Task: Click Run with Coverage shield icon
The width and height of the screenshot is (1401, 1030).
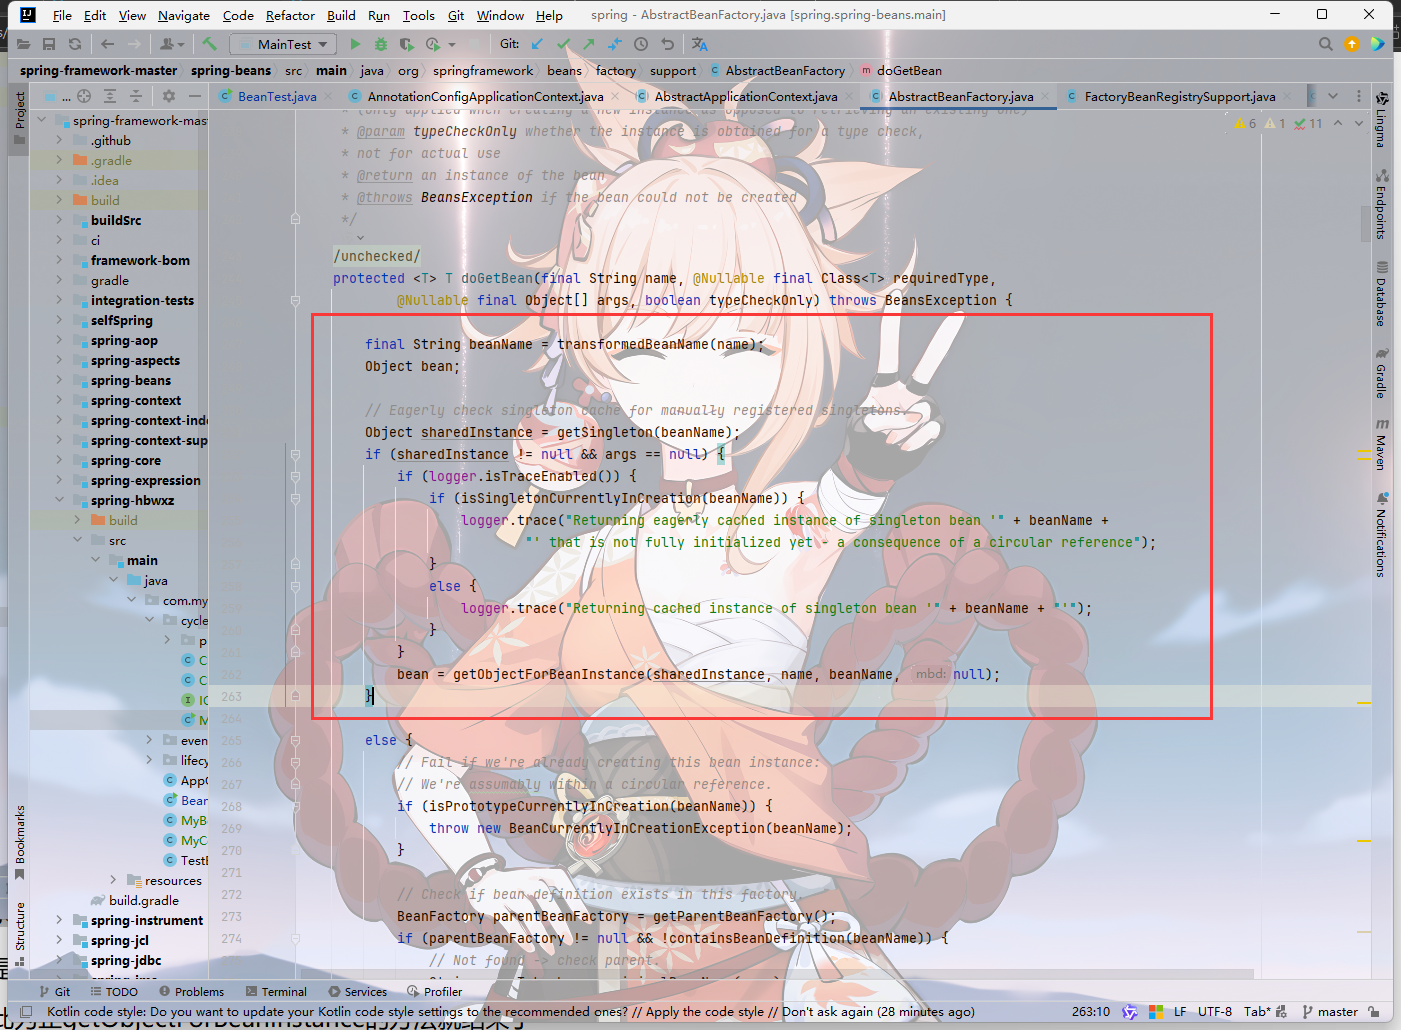Action: coord(406,44)
